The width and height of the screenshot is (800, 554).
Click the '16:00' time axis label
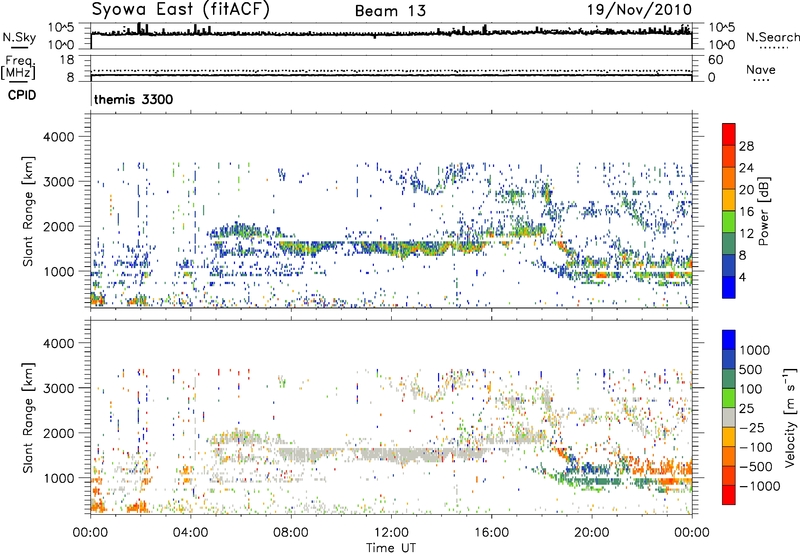(x=491, y=533)
